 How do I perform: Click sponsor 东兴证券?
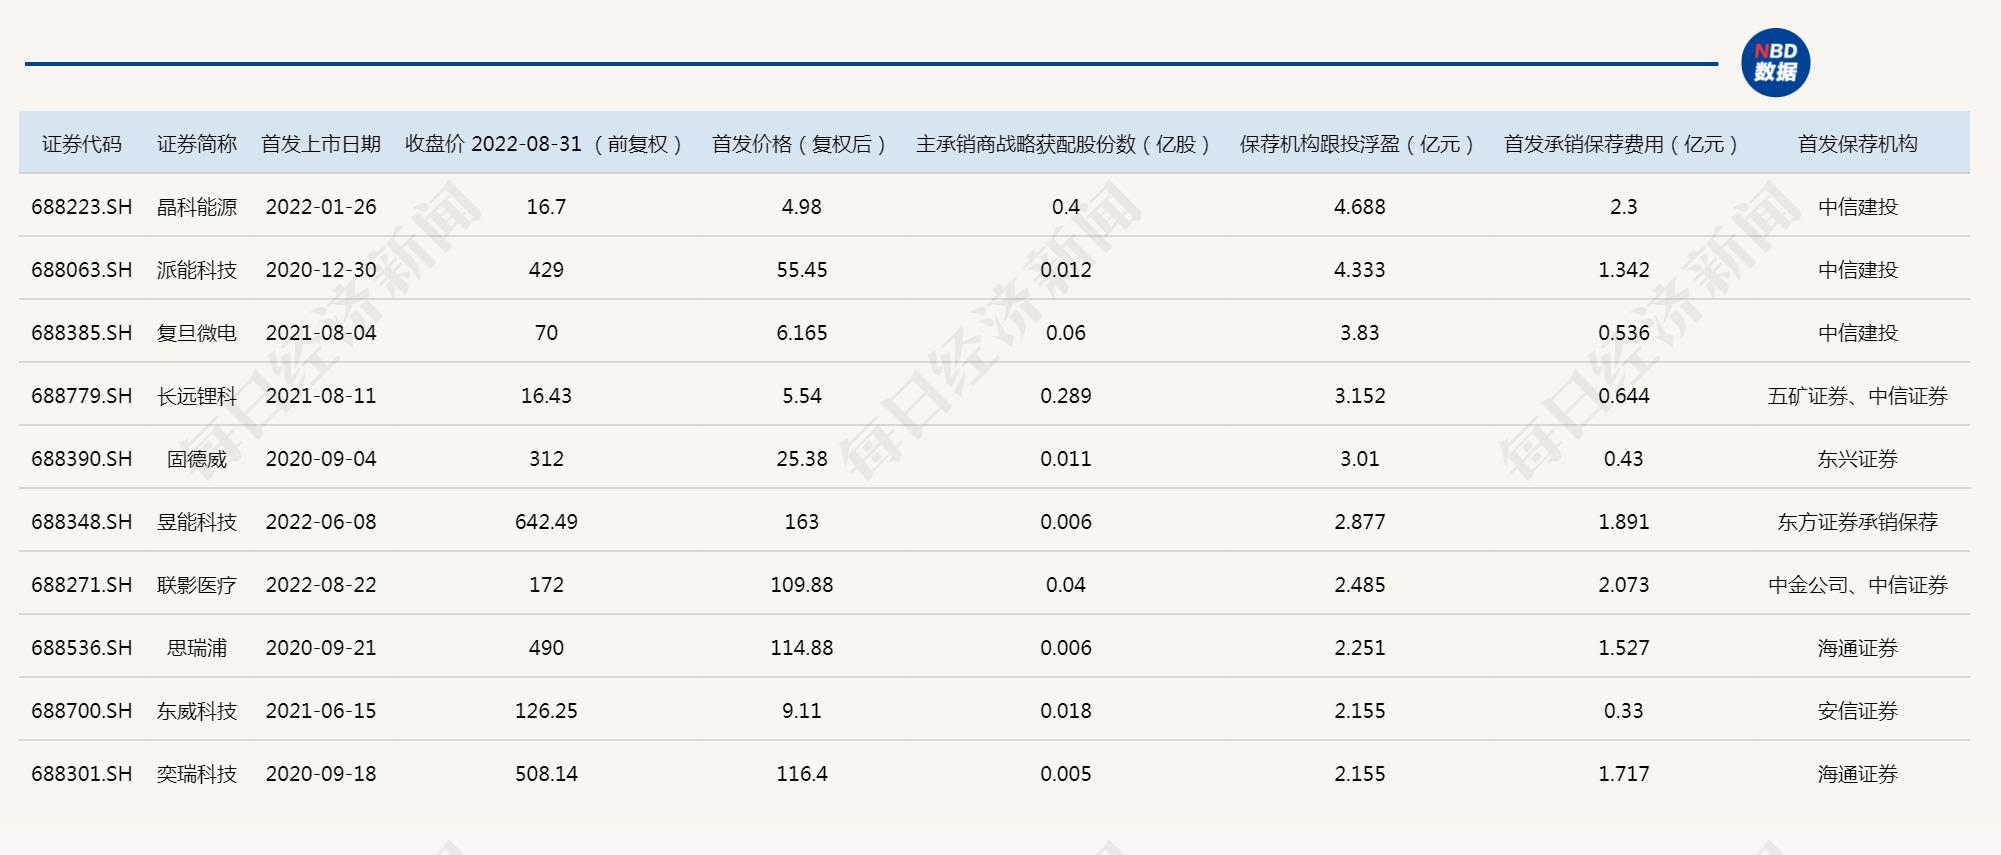[x=1858, y=459]
